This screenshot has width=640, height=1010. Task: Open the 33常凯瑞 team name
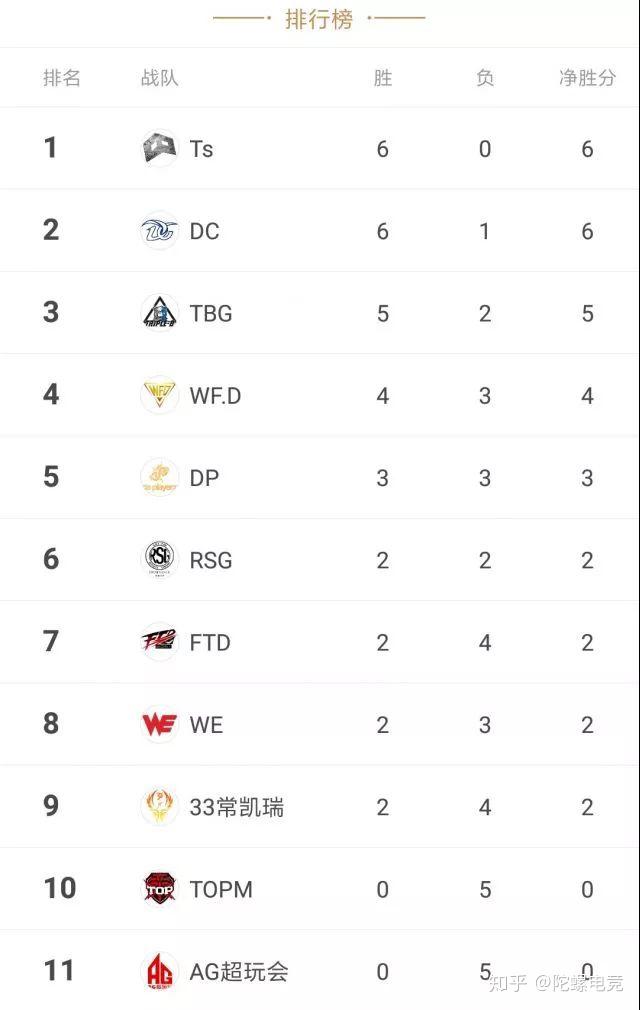point(236,807)
